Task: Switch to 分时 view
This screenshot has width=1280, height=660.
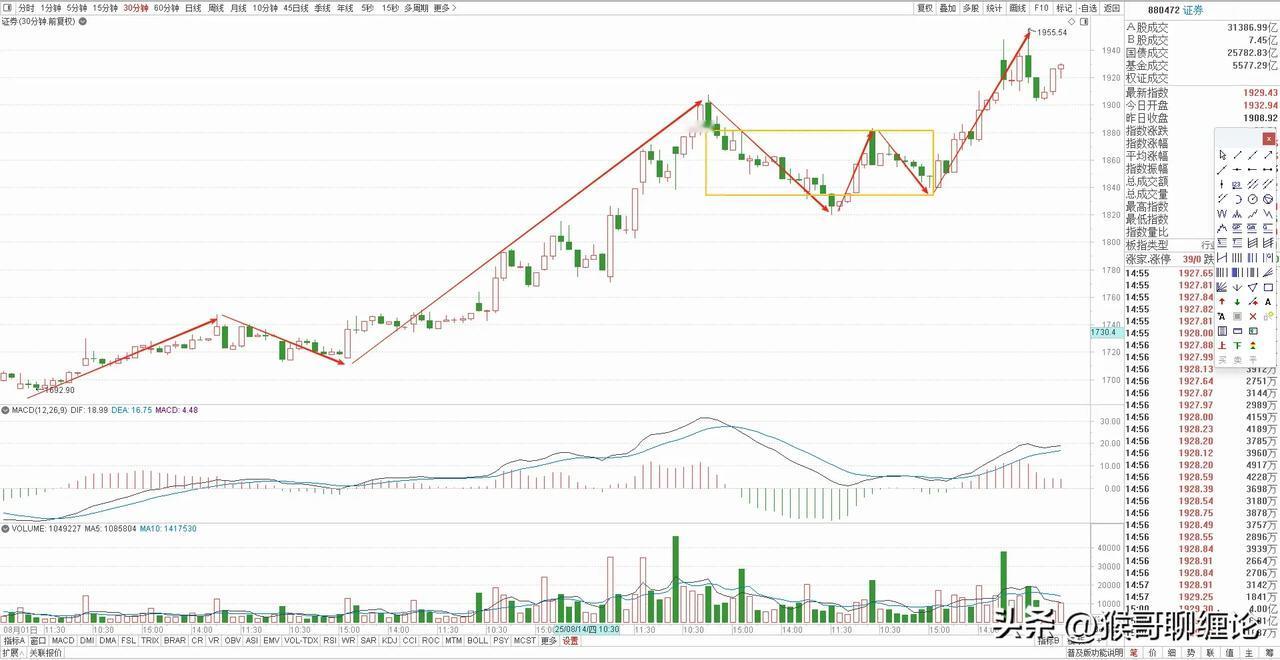Action: click(26, 8)
